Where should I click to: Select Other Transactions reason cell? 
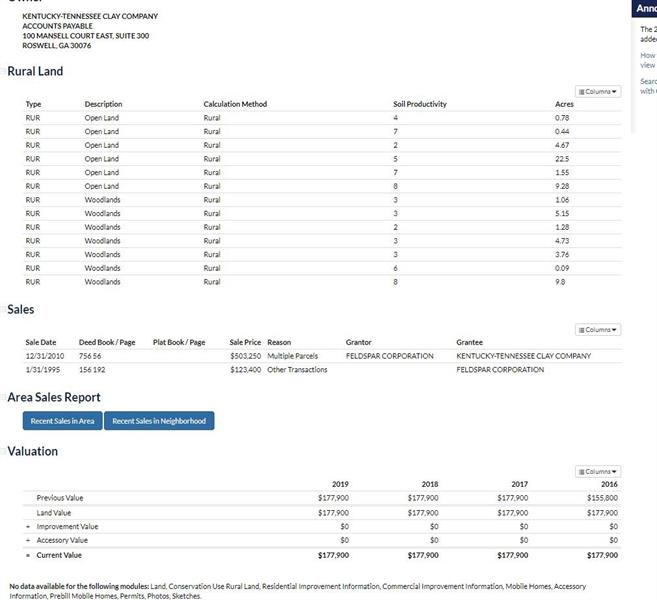(297, 370)
